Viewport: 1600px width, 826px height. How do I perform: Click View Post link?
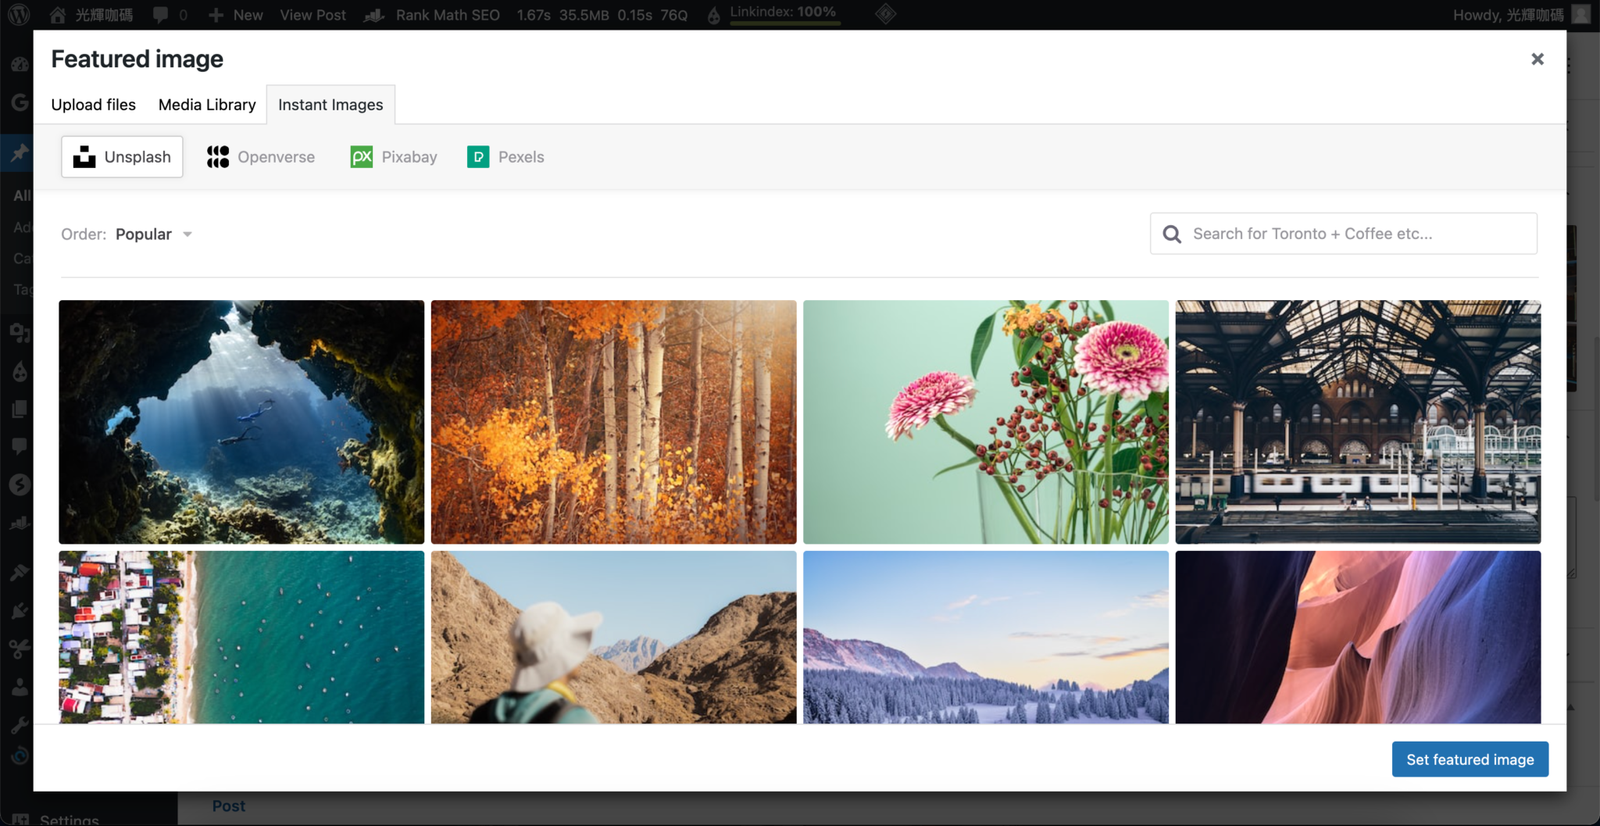point(313,15)
